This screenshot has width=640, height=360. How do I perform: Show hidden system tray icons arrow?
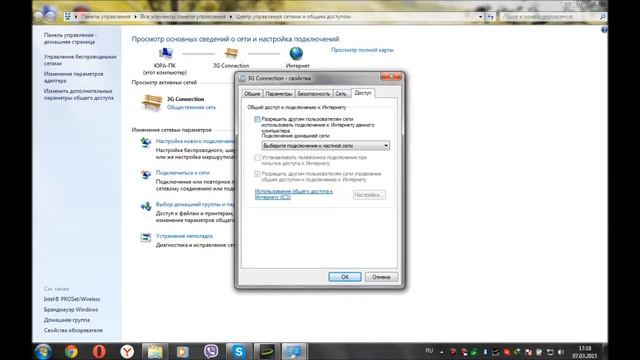click(442, 352)
